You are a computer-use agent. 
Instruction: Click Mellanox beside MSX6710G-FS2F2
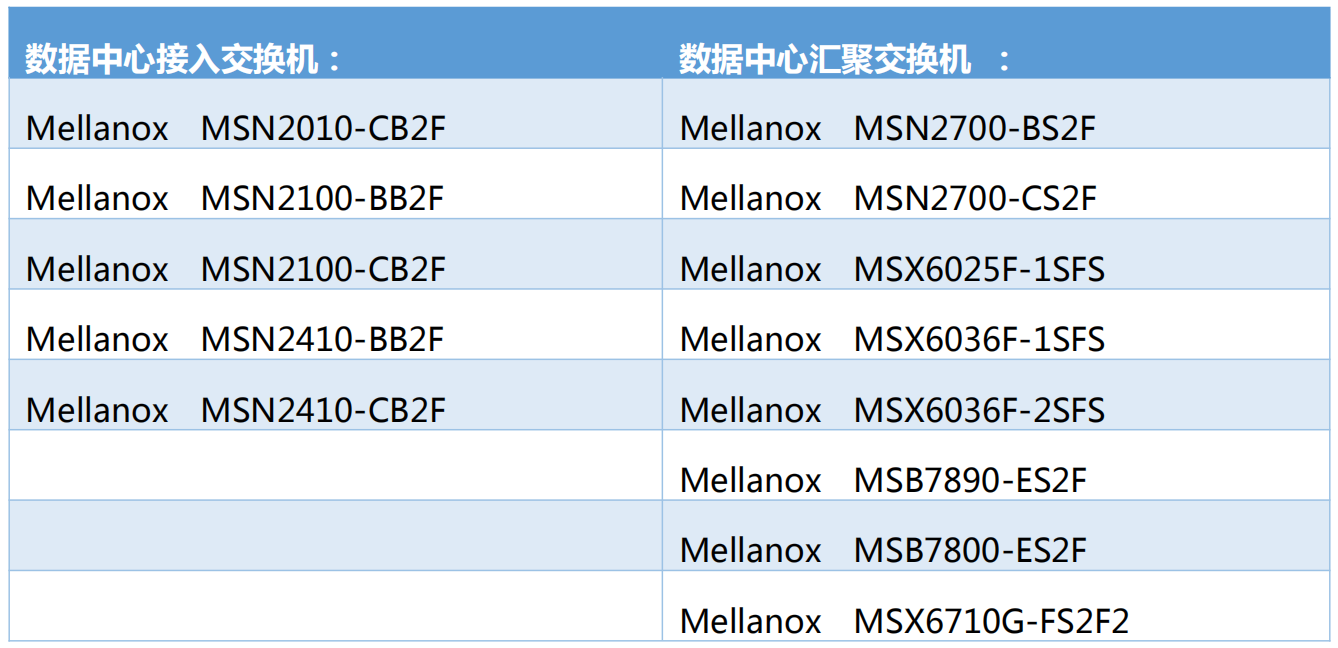[751, 621]
